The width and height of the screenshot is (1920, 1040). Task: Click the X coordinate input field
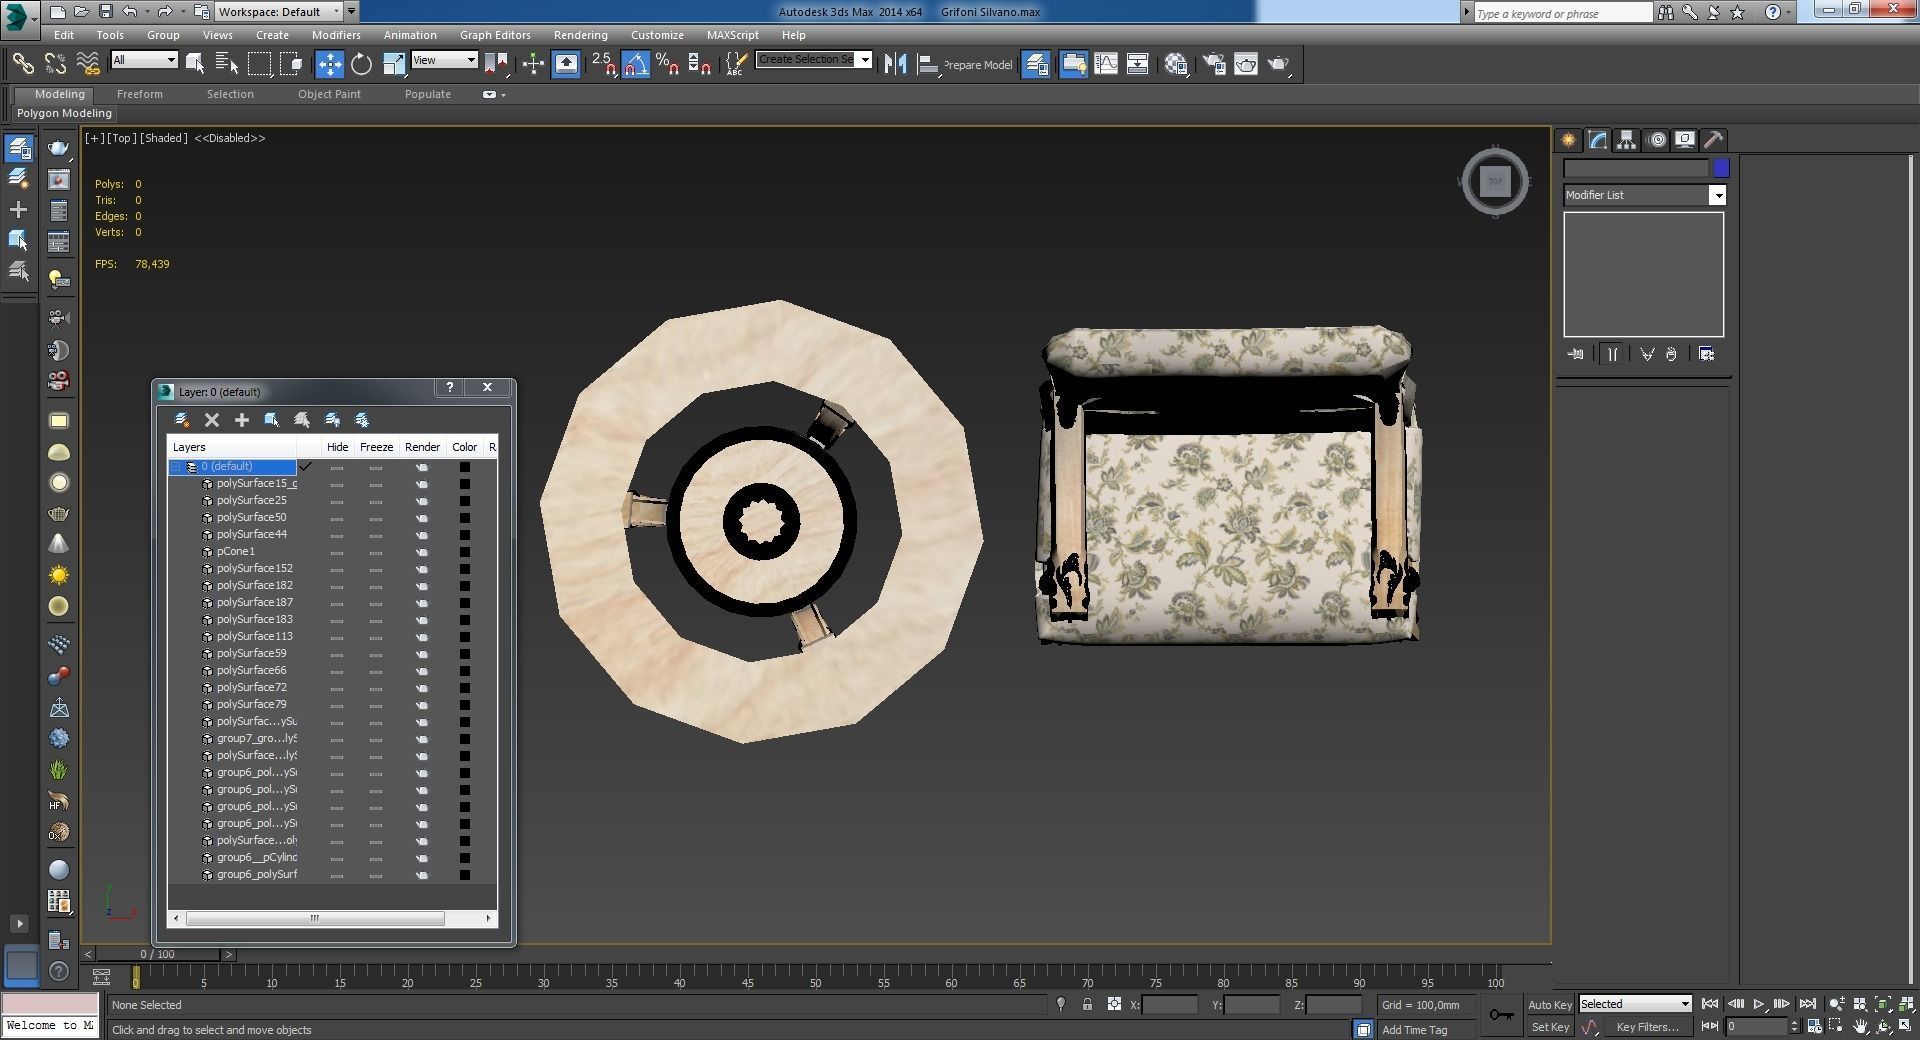(1169, 1004)
